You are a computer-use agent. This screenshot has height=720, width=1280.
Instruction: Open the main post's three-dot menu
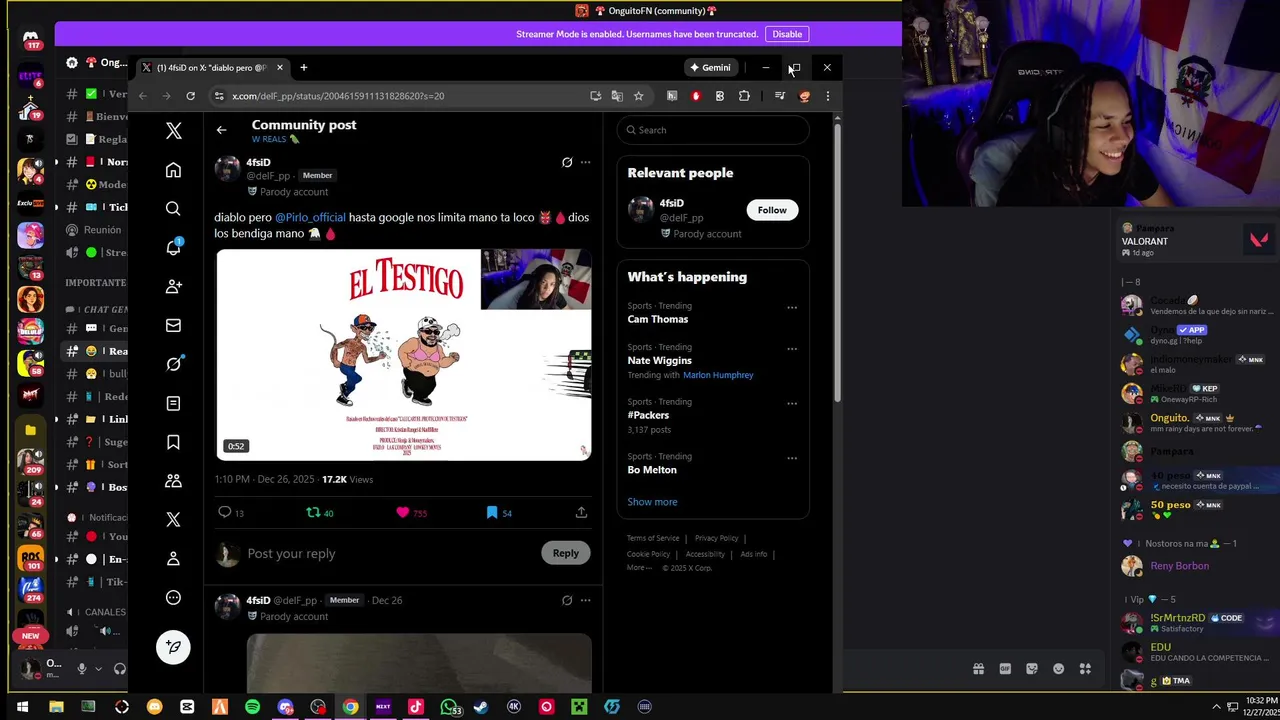pos(586,162)
